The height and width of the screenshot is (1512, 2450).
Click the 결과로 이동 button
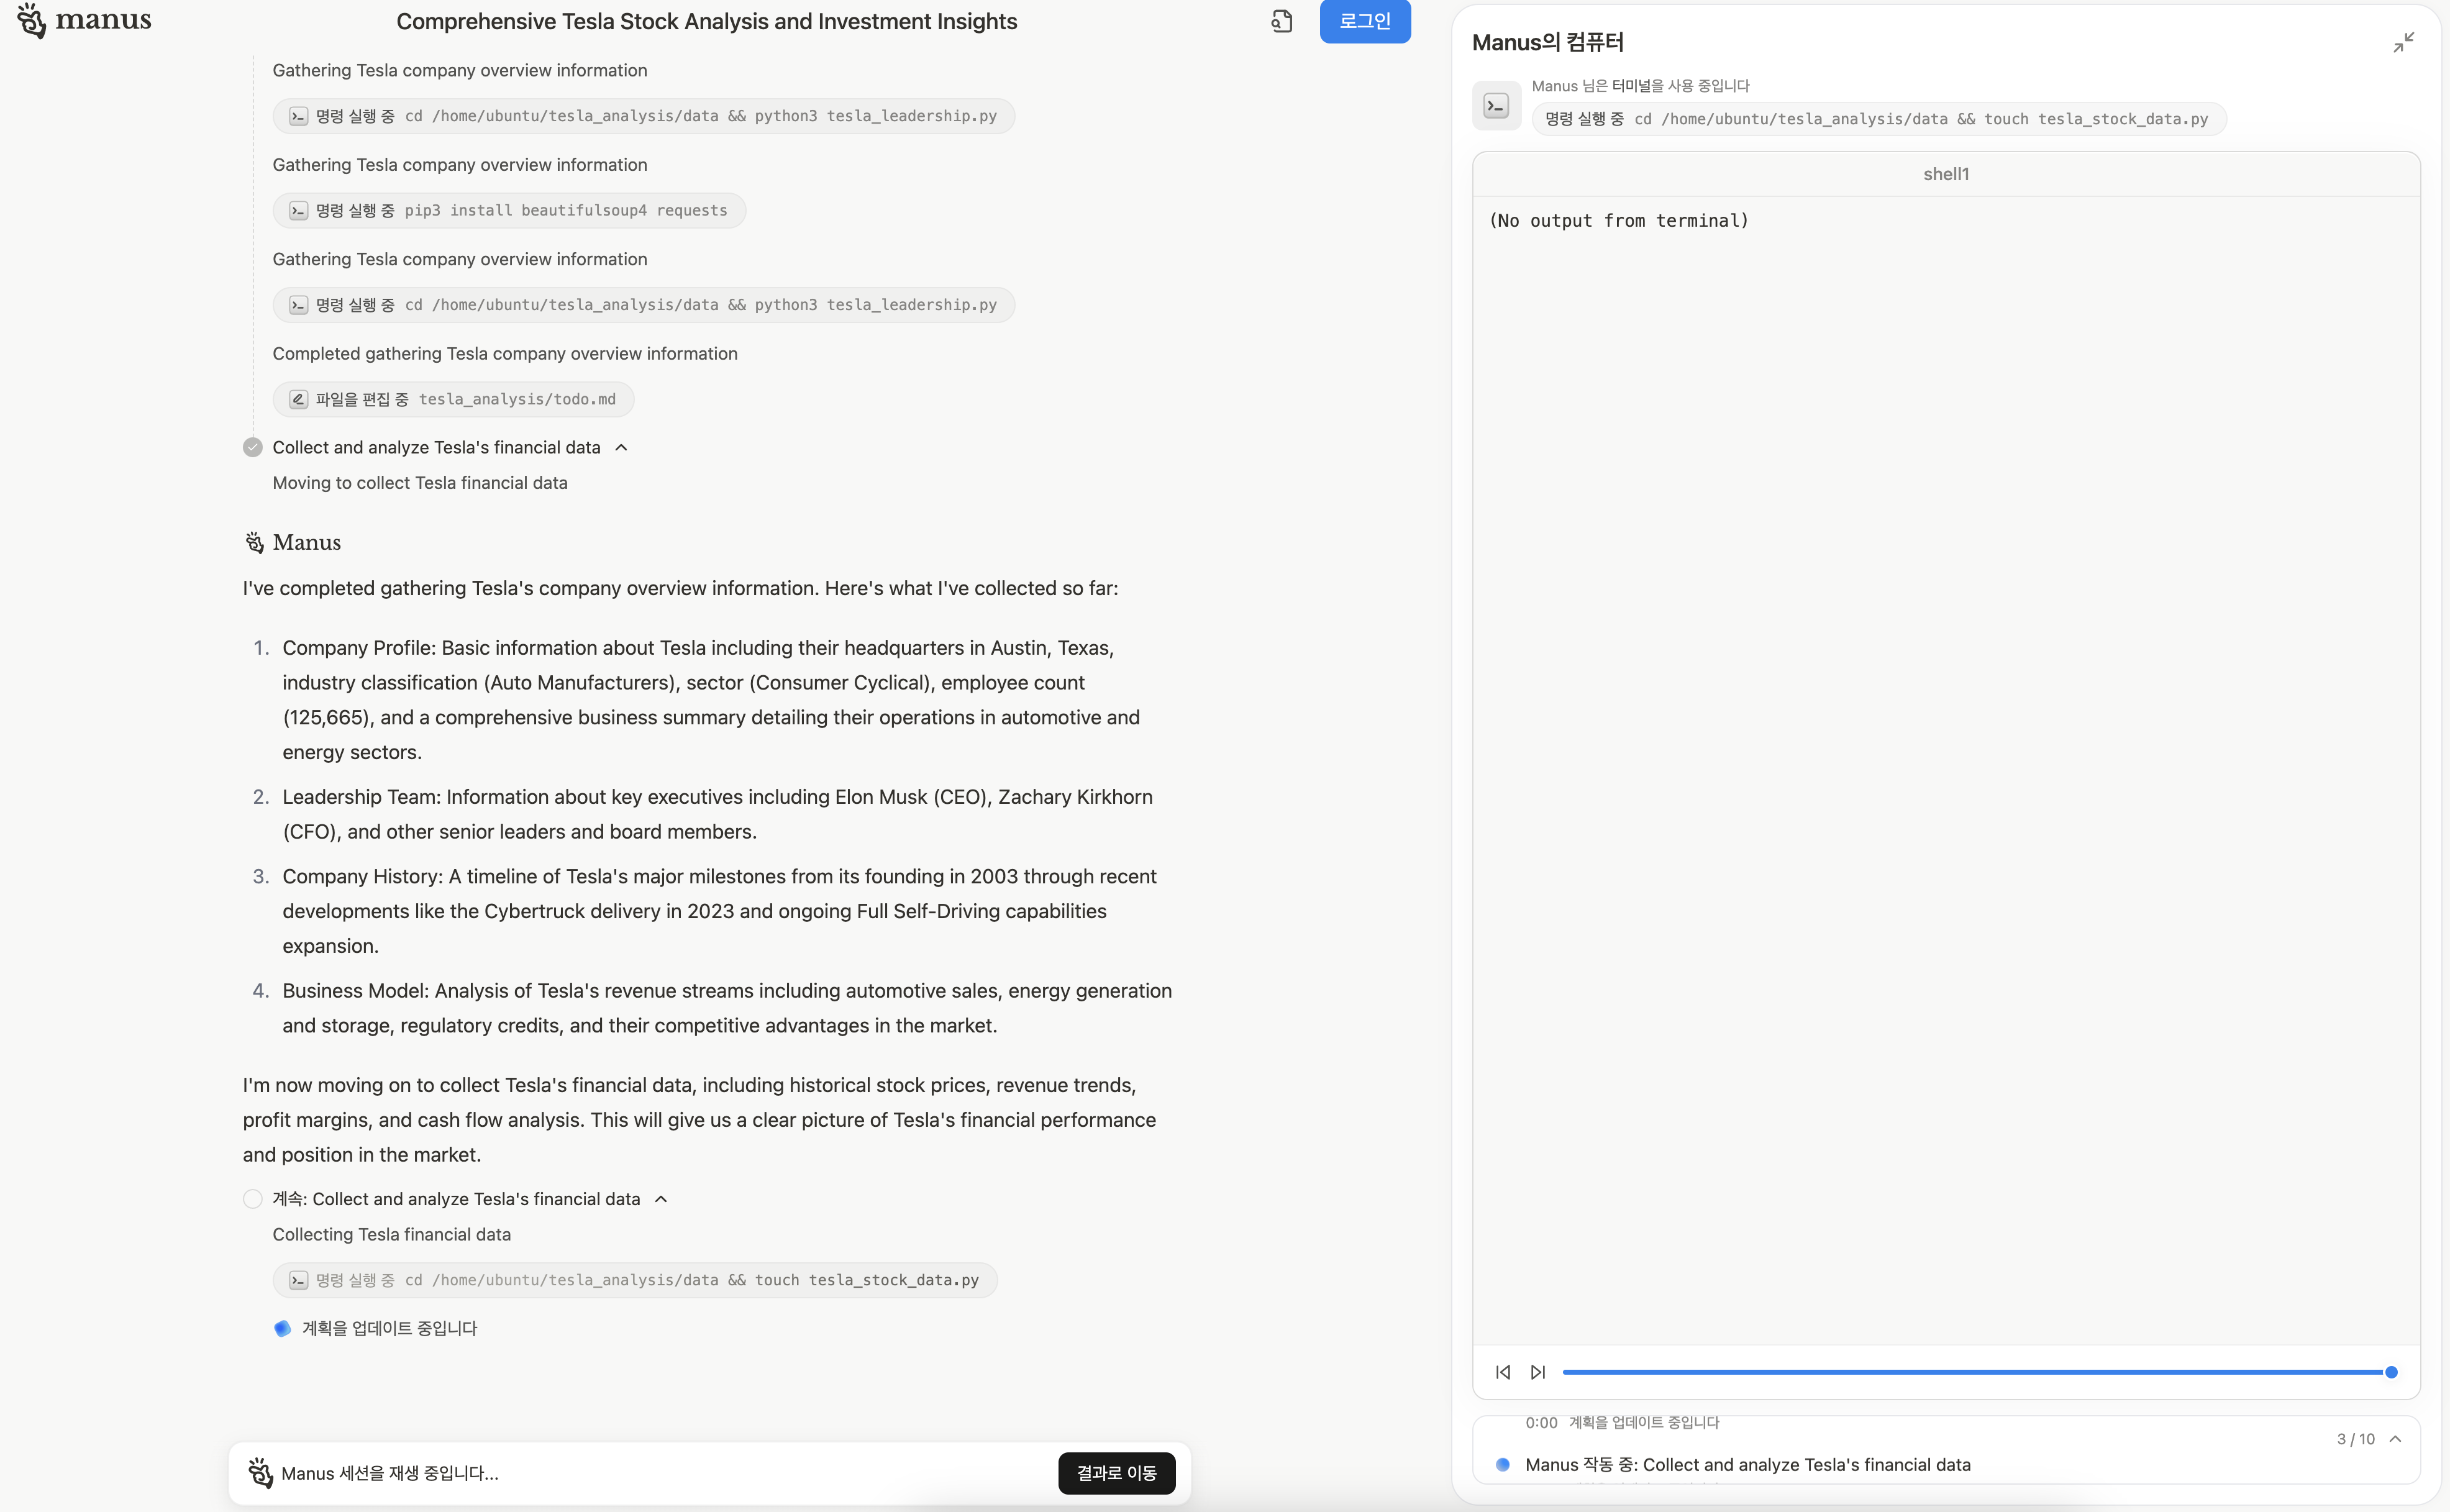(x=1116, y=1473)
